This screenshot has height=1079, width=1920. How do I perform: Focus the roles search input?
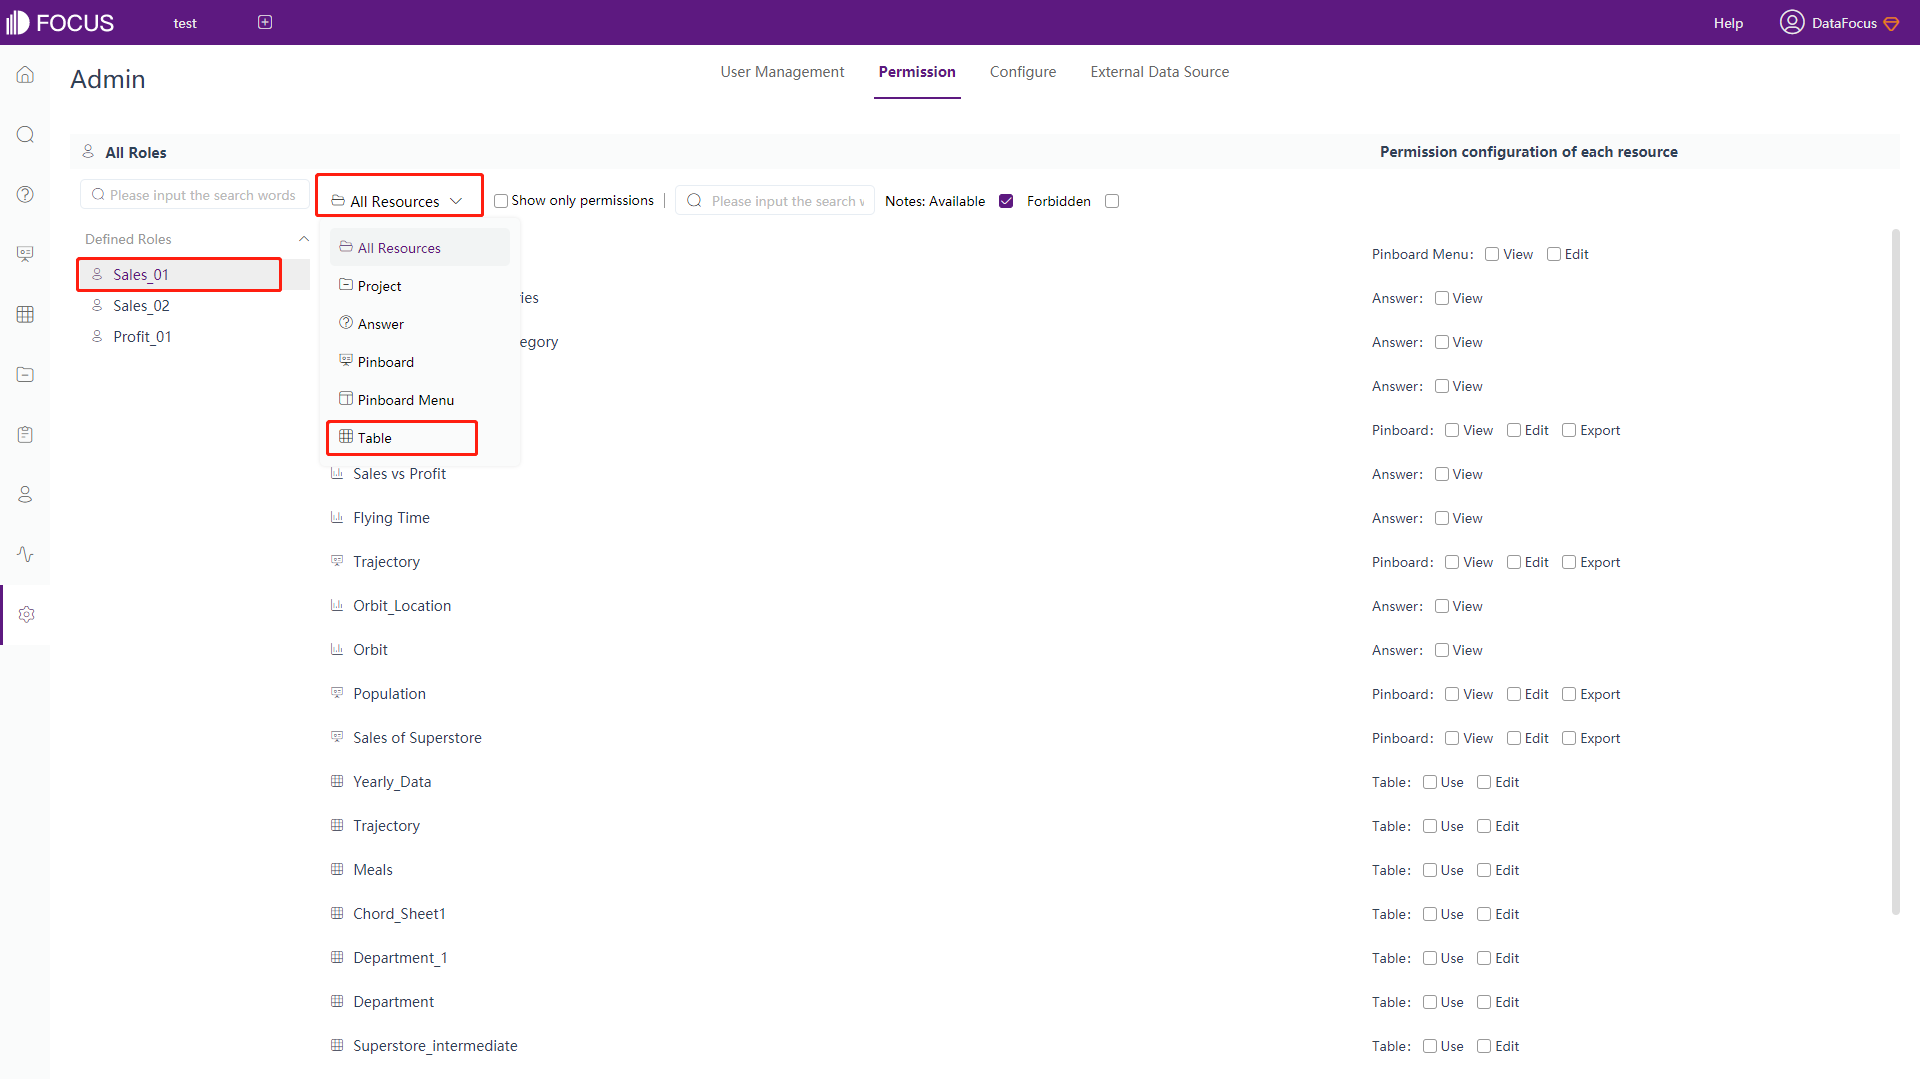point(194,195)
